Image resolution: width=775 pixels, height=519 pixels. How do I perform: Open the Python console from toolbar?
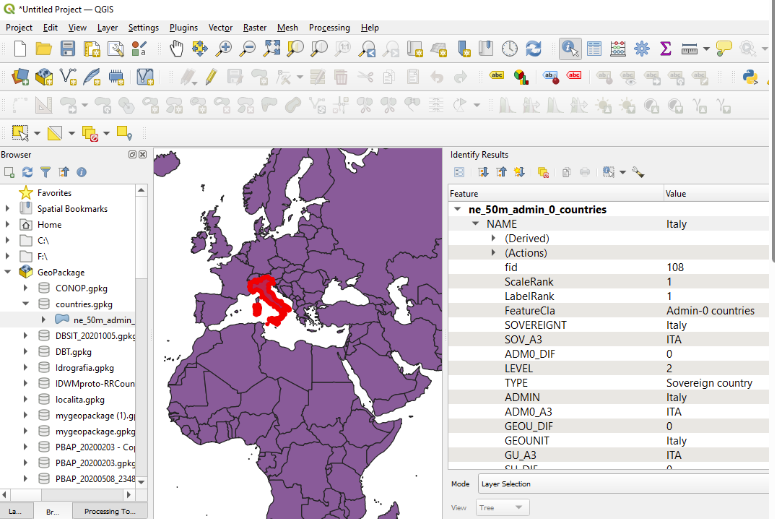tap(748, 76)
